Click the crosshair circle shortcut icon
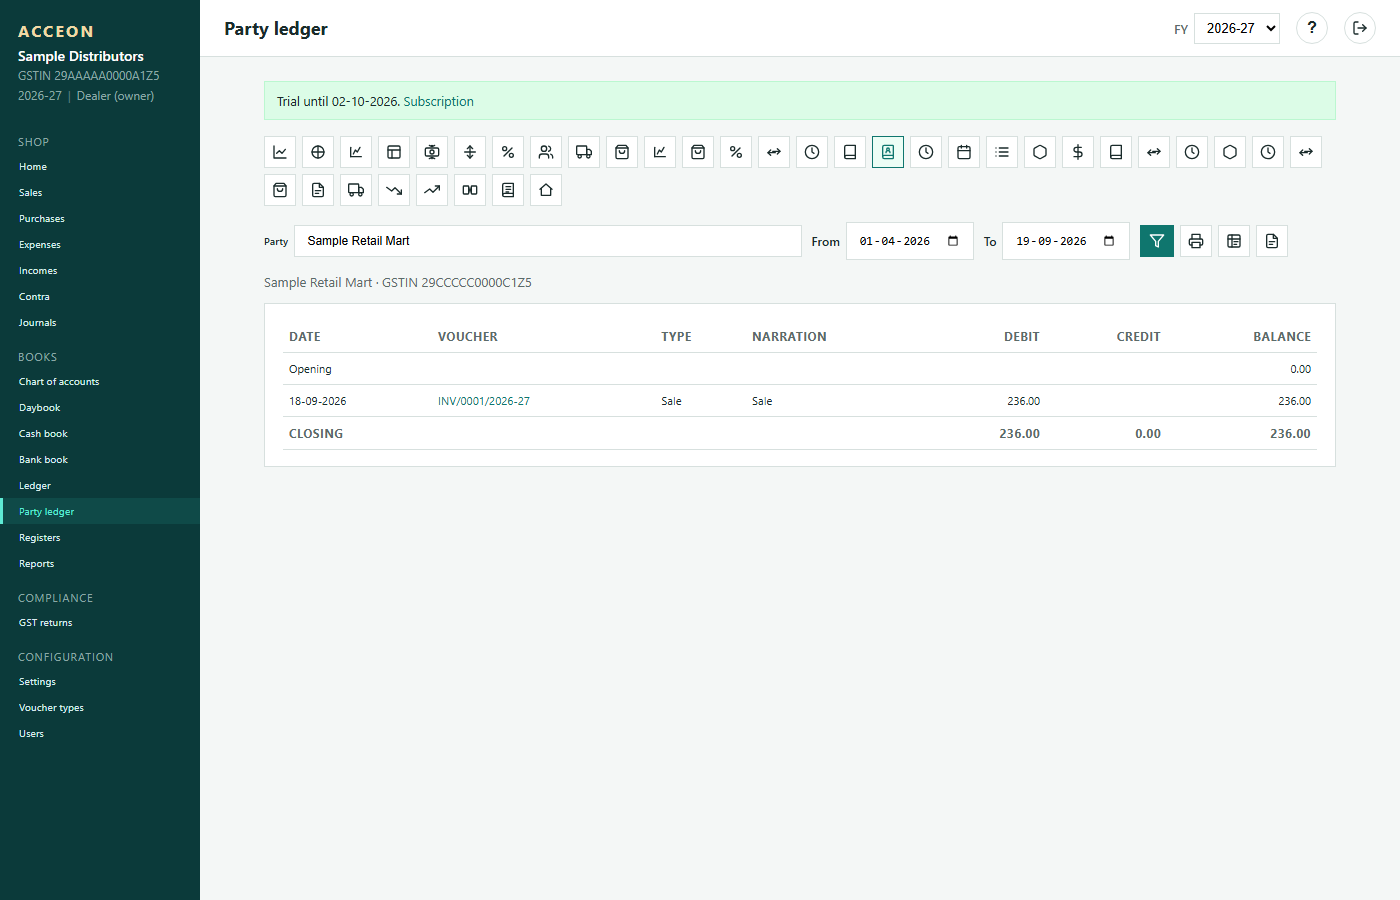 point(318,152)
